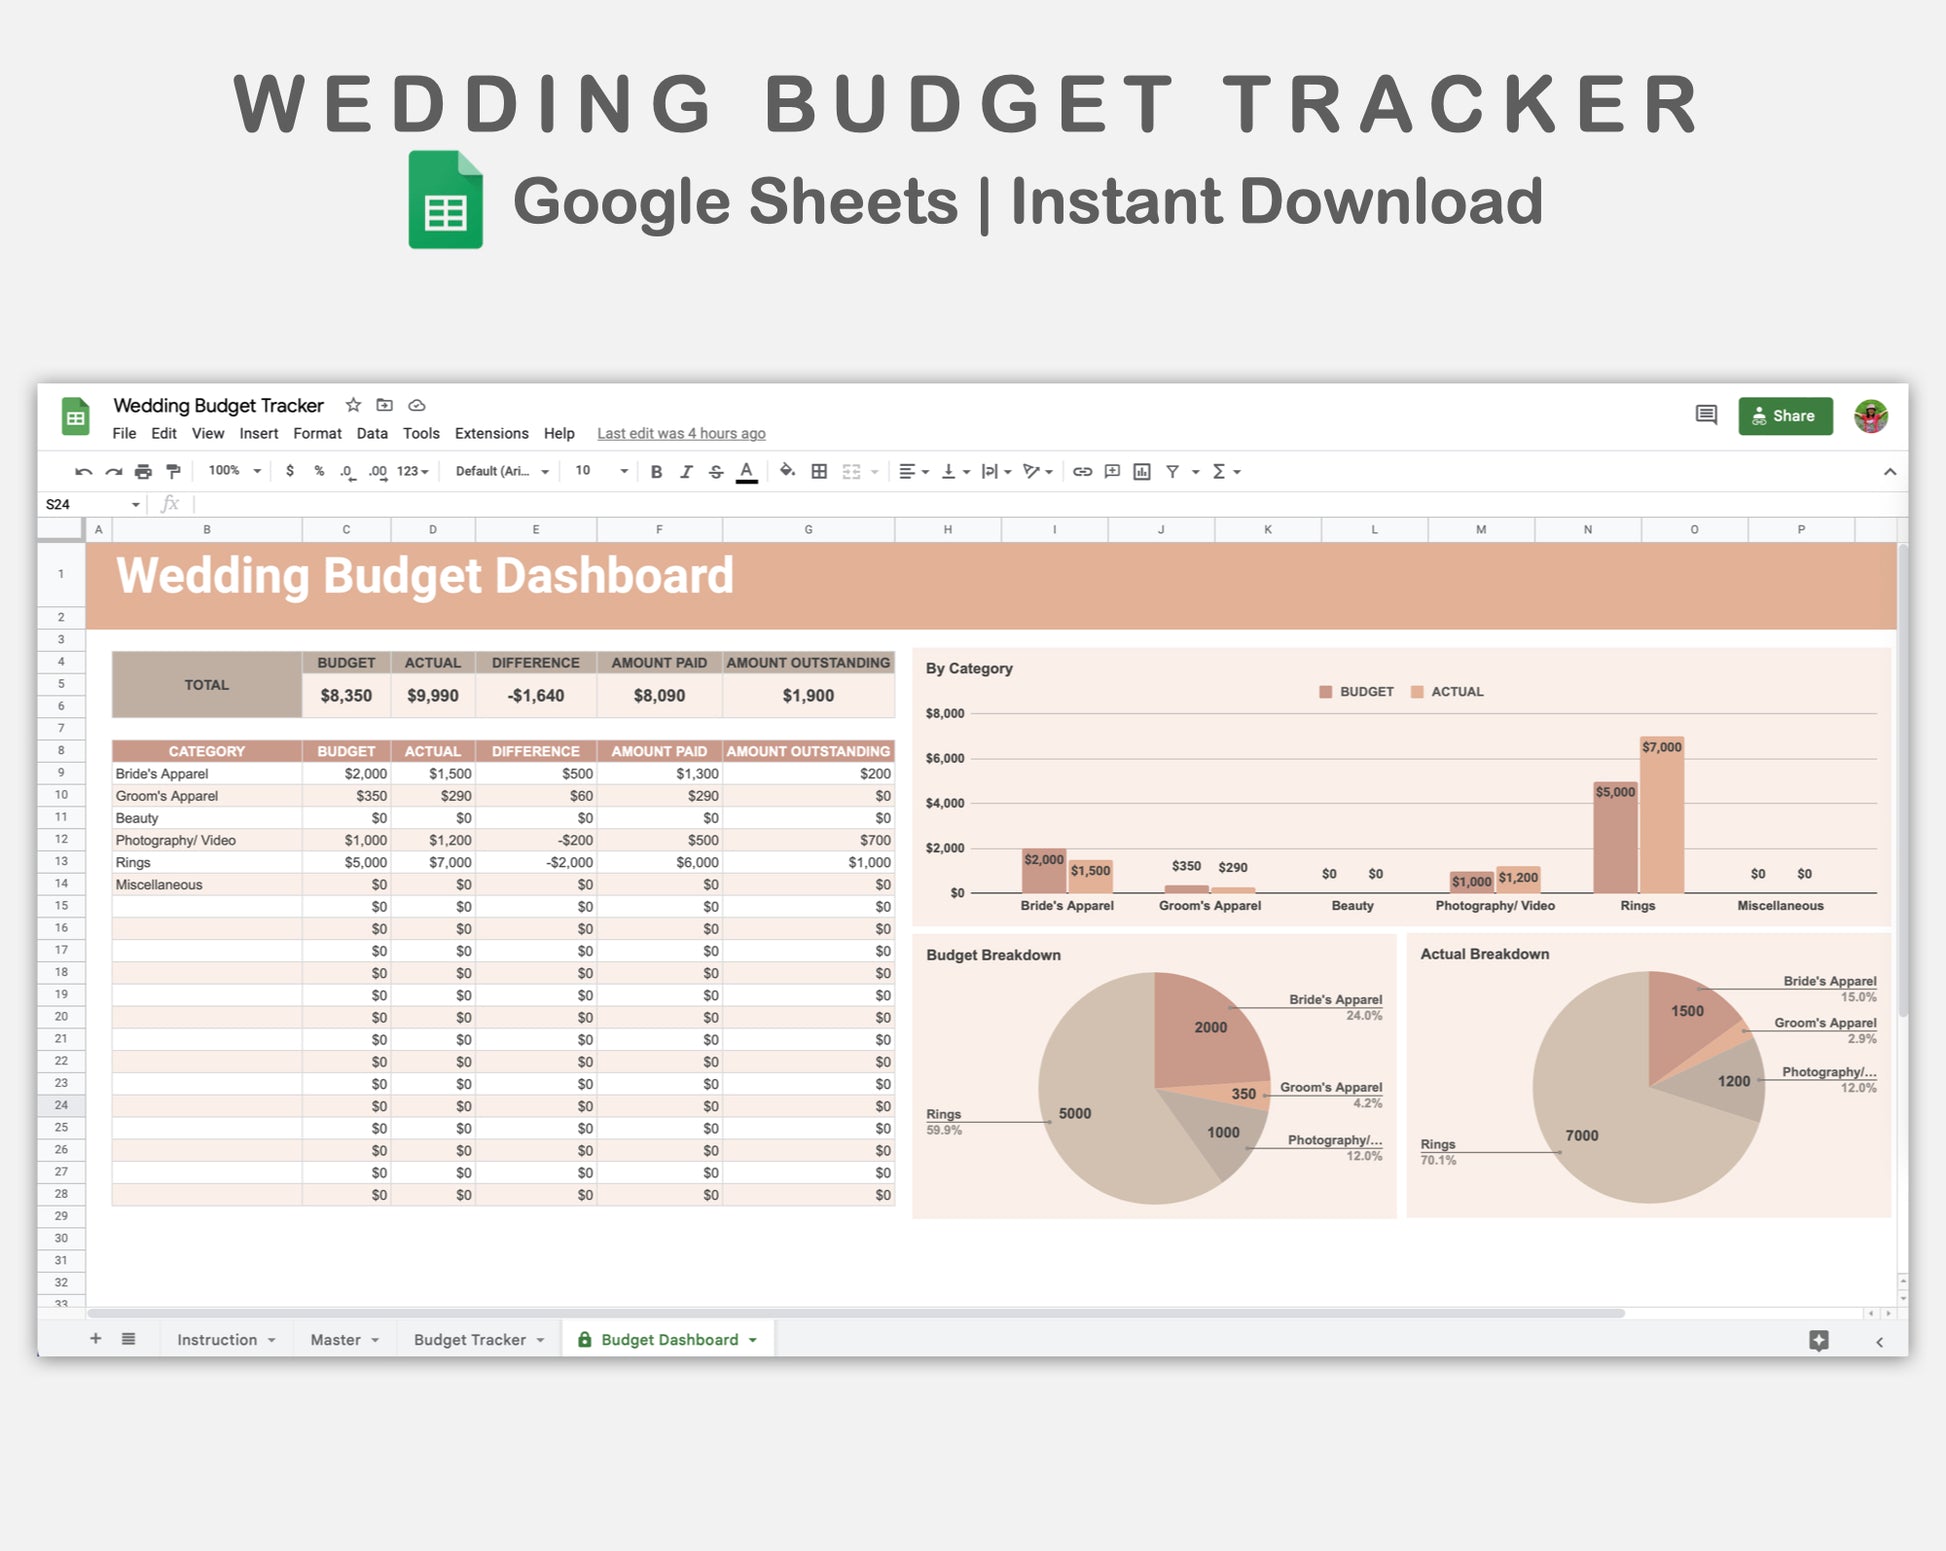This screenshot has width=1946, height=1551.
Task: Click the text color underlined A
Action: point(746,472)
